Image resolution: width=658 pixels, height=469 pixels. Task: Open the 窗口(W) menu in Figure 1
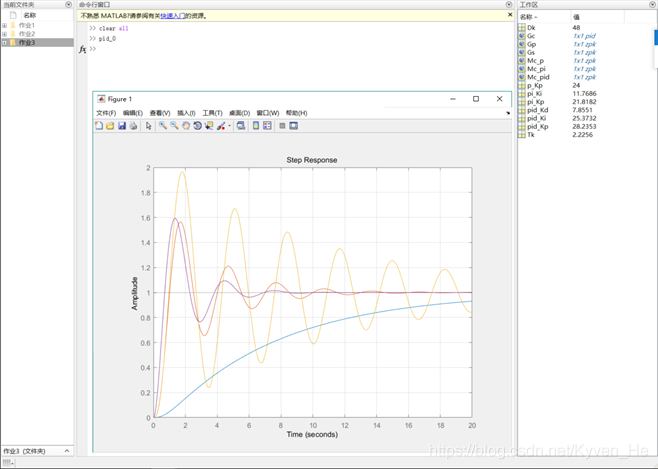[x=268, y=113]
